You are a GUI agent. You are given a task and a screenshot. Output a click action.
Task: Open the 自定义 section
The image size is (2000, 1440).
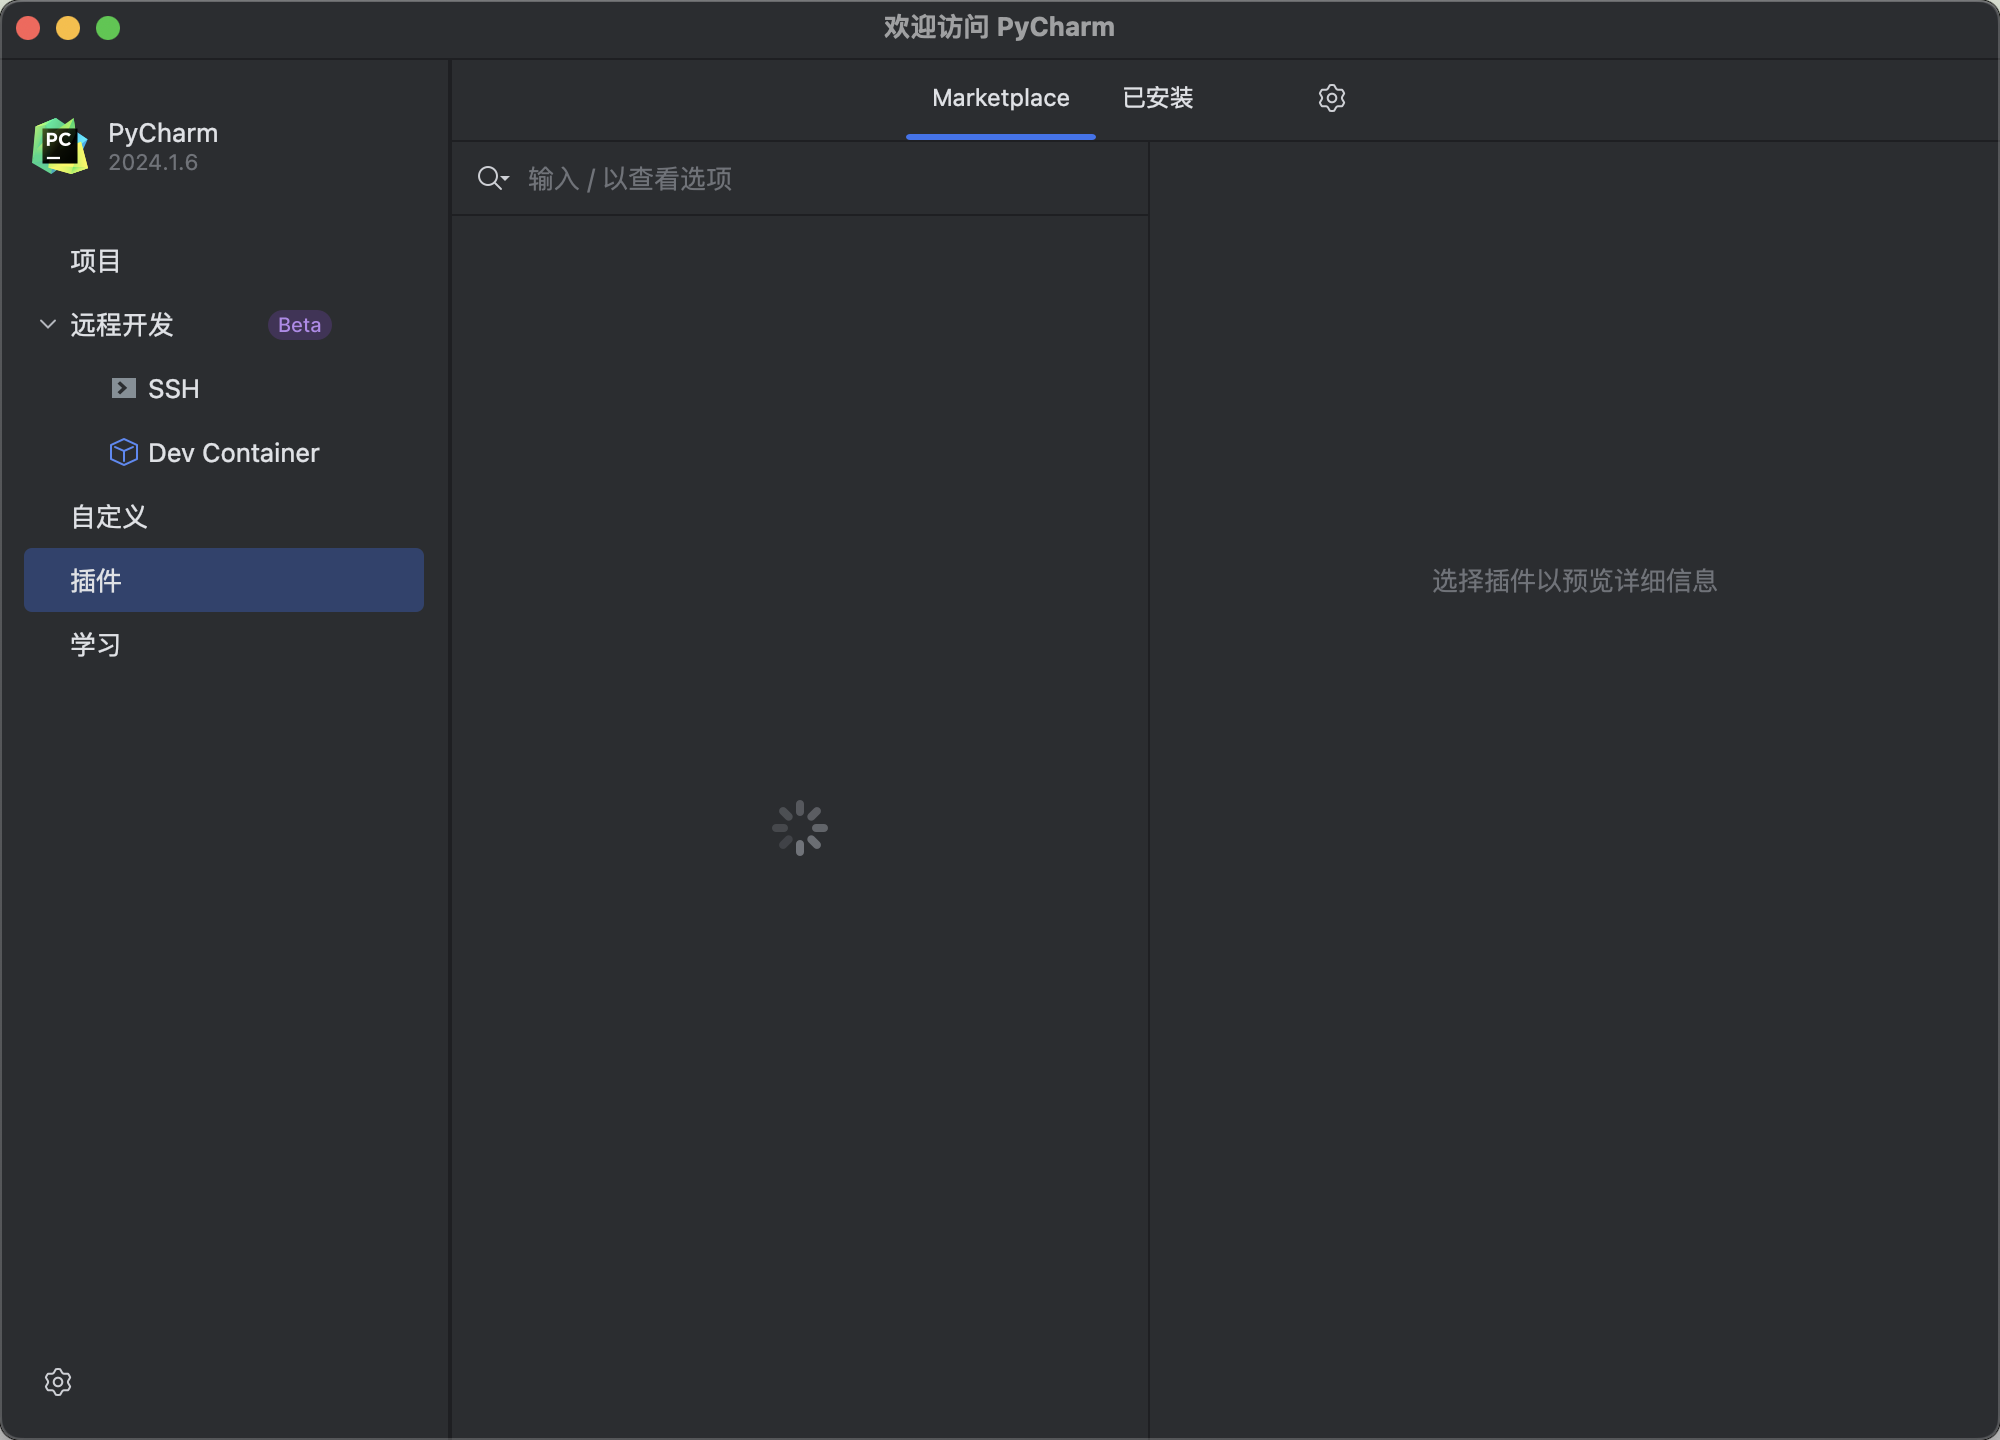109,517
